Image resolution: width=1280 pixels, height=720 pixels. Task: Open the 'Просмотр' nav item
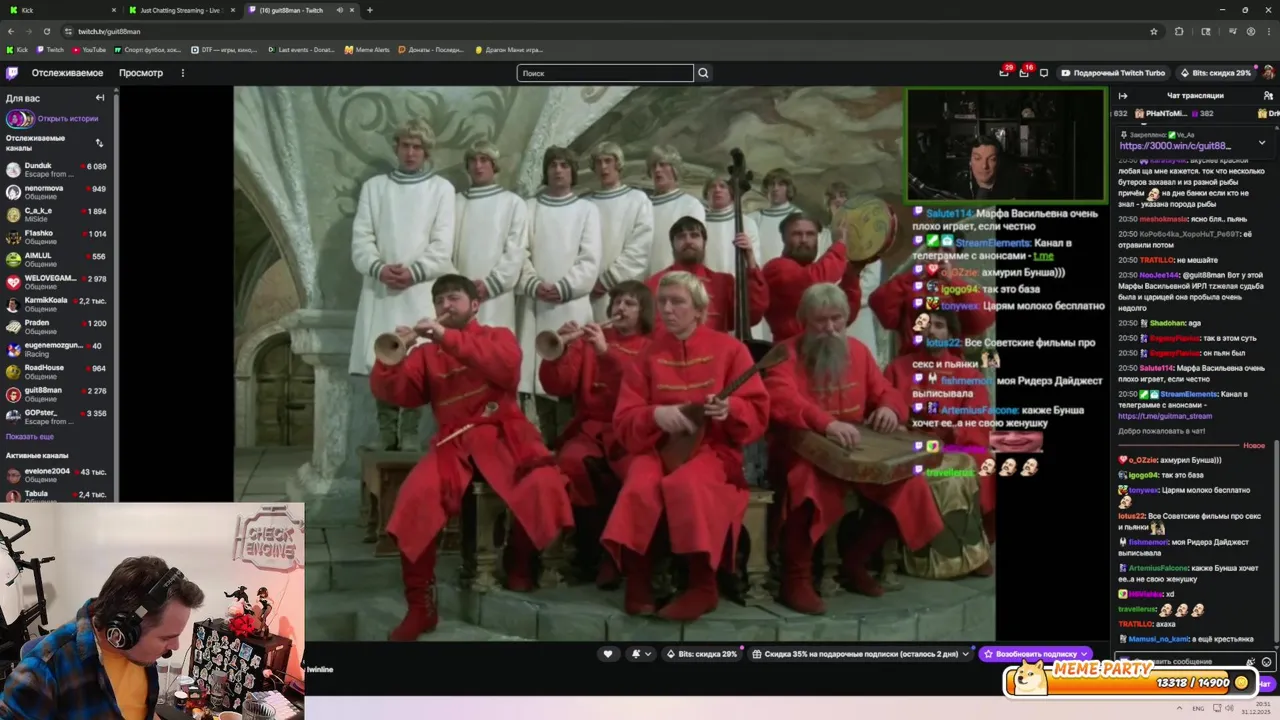click(x=141, y=73)
